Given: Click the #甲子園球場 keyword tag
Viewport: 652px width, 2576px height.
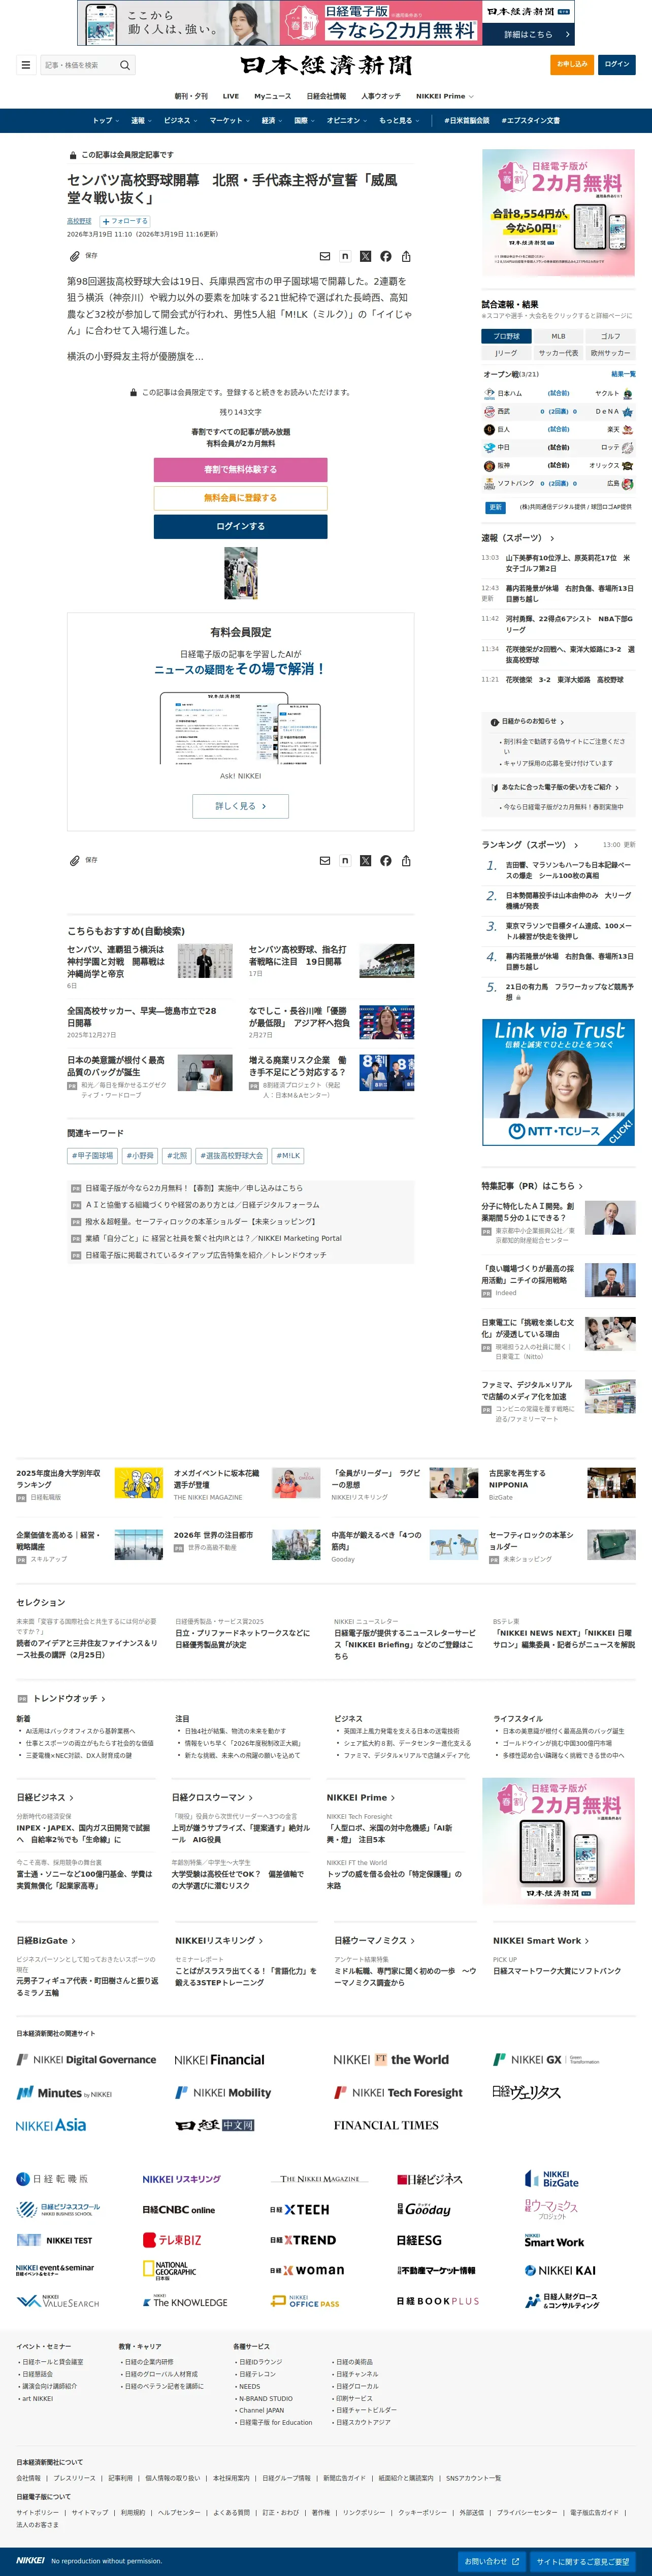Looking at the screenshot, I should pos(92,1156).
